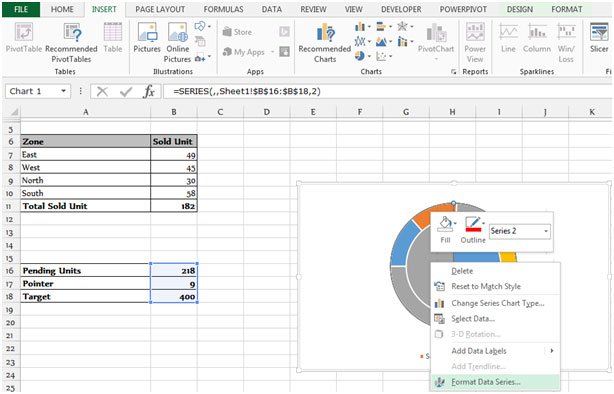Switch to the HOME tab
The width and height of the screenshot is (614, 394).
click(x=62, y=9)
